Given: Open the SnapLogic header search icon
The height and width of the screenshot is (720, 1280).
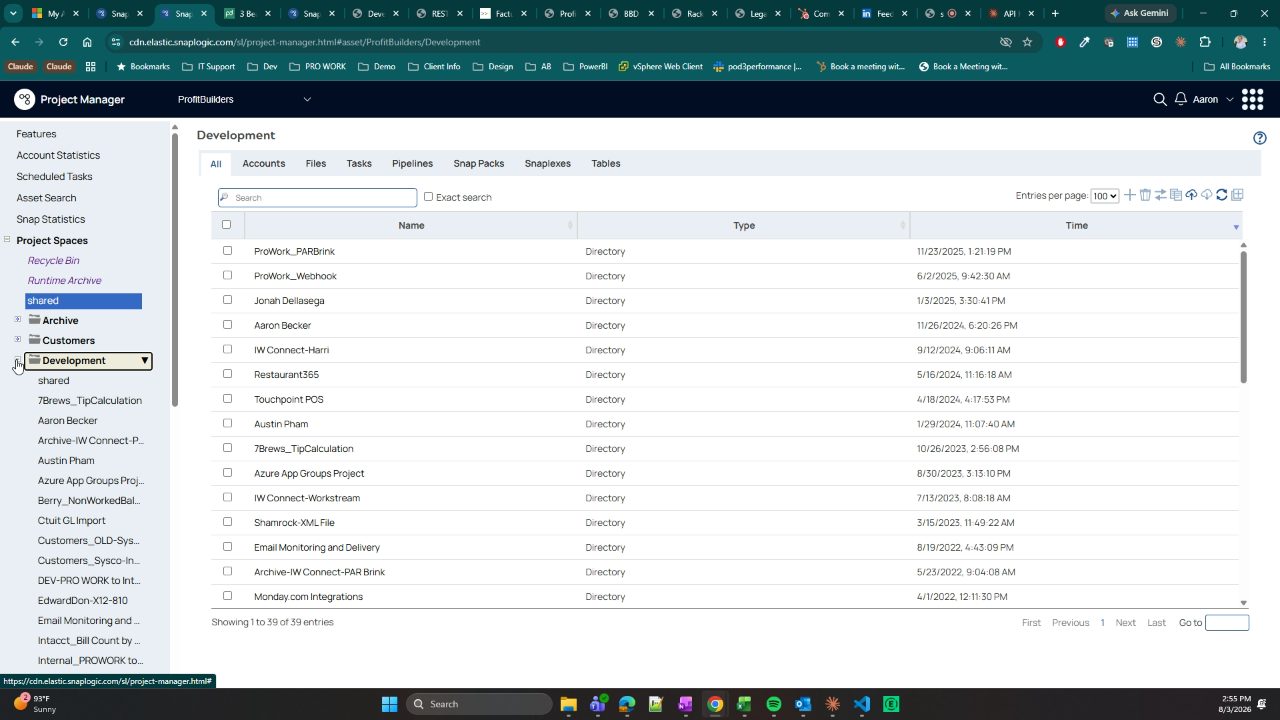Looking at the screenshot, I should point(1160,99).
